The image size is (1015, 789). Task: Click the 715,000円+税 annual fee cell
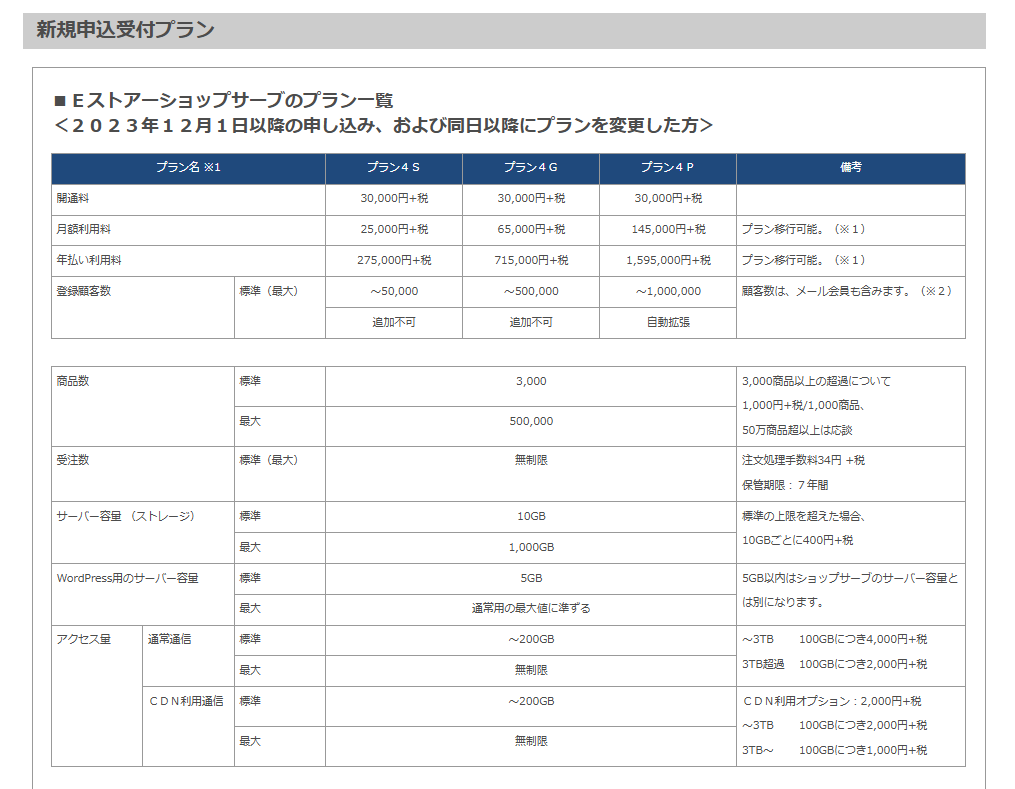point(531,260)
